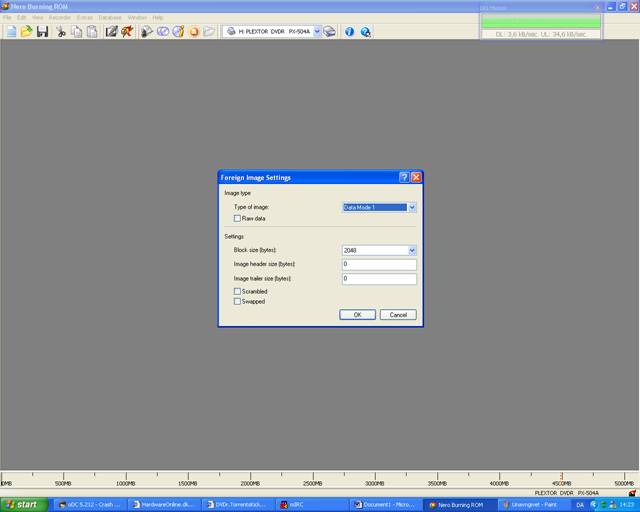The height and width of the screenshot is (512, 640).
Task: Click the Windows Start button
Action: 22,504
